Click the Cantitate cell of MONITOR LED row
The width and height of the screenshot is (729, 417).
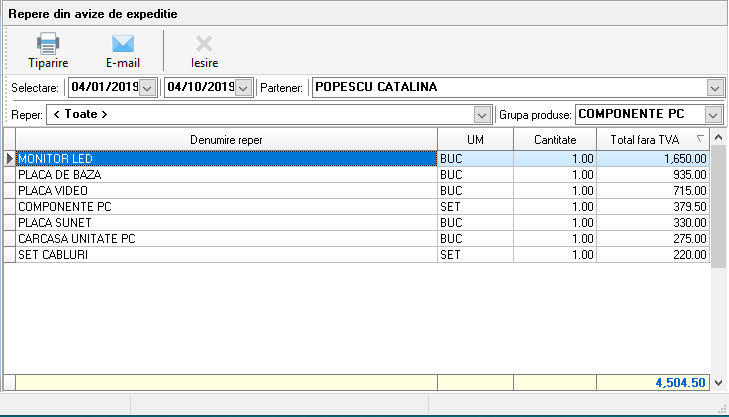[x=555, y=159]
